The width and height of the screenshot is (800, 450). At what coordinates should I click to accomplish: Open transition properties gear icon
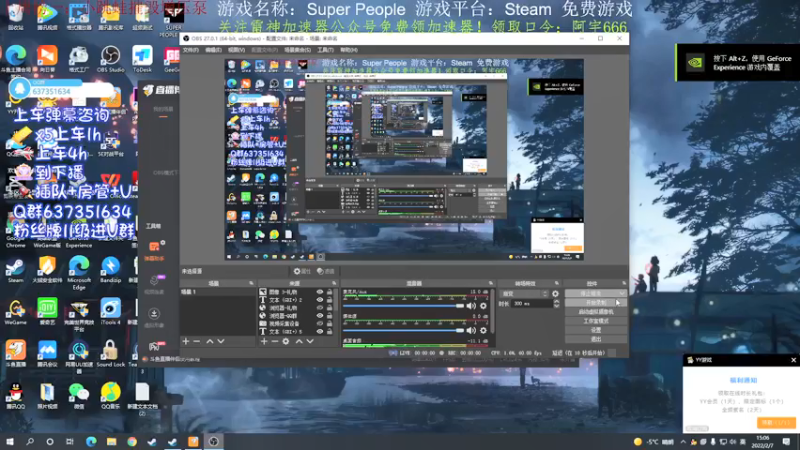point(555,294)
